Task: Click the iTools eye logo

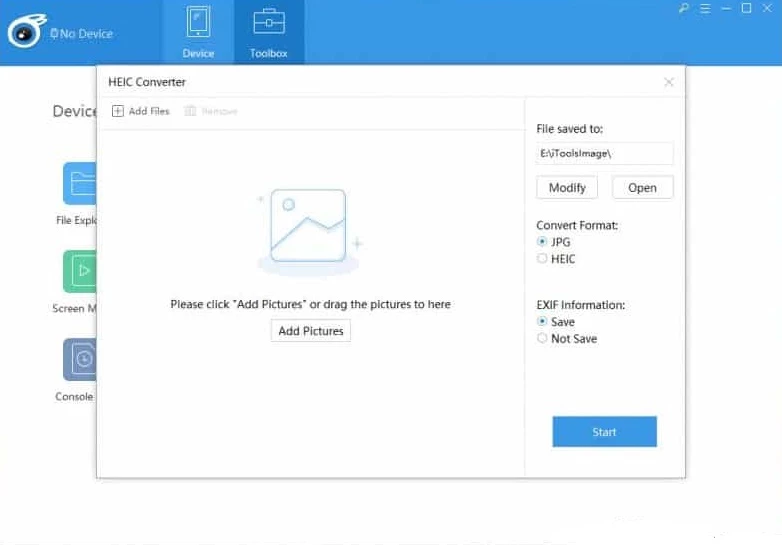Action: (x=23, y=33)
